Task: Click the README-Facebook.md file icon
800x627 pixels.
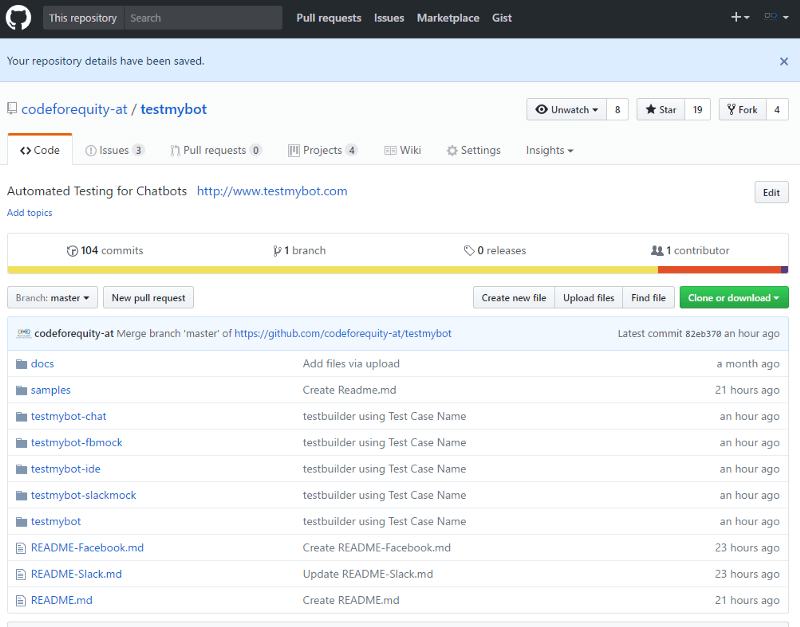Action: (21, 548)
